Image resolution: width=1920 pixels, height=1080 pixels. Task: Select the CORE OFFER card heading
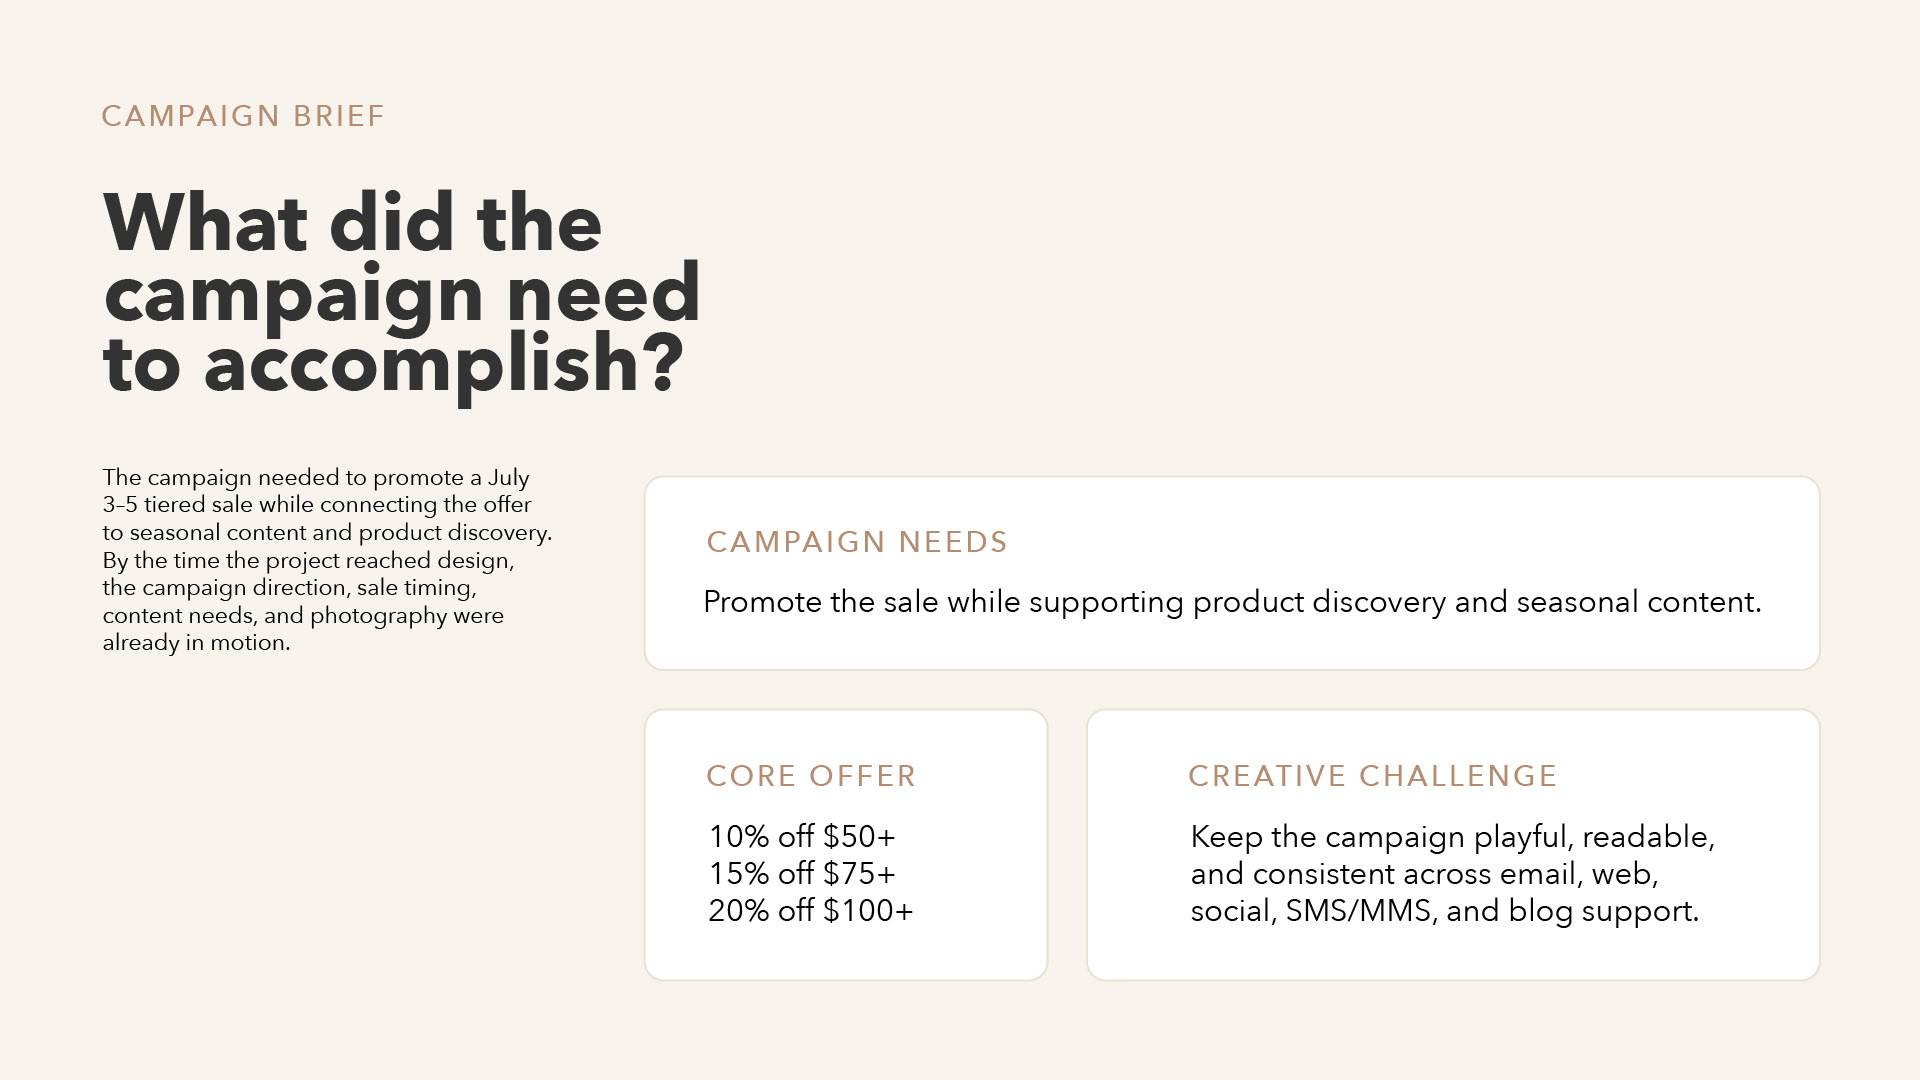(x=811, y=776)
